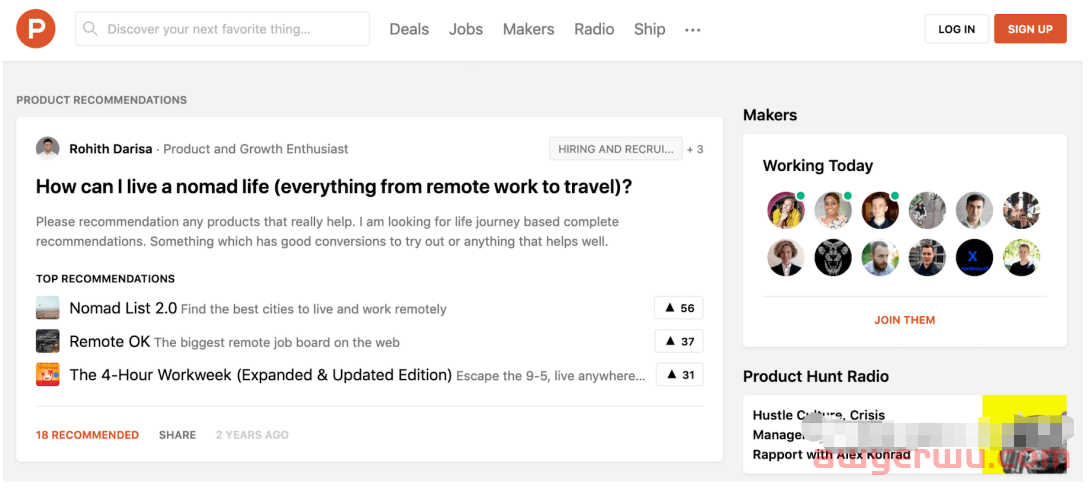The height and width of the screenshot is (488, 1089).
Task: Expand the +3 additional topics
Action: 695,149
